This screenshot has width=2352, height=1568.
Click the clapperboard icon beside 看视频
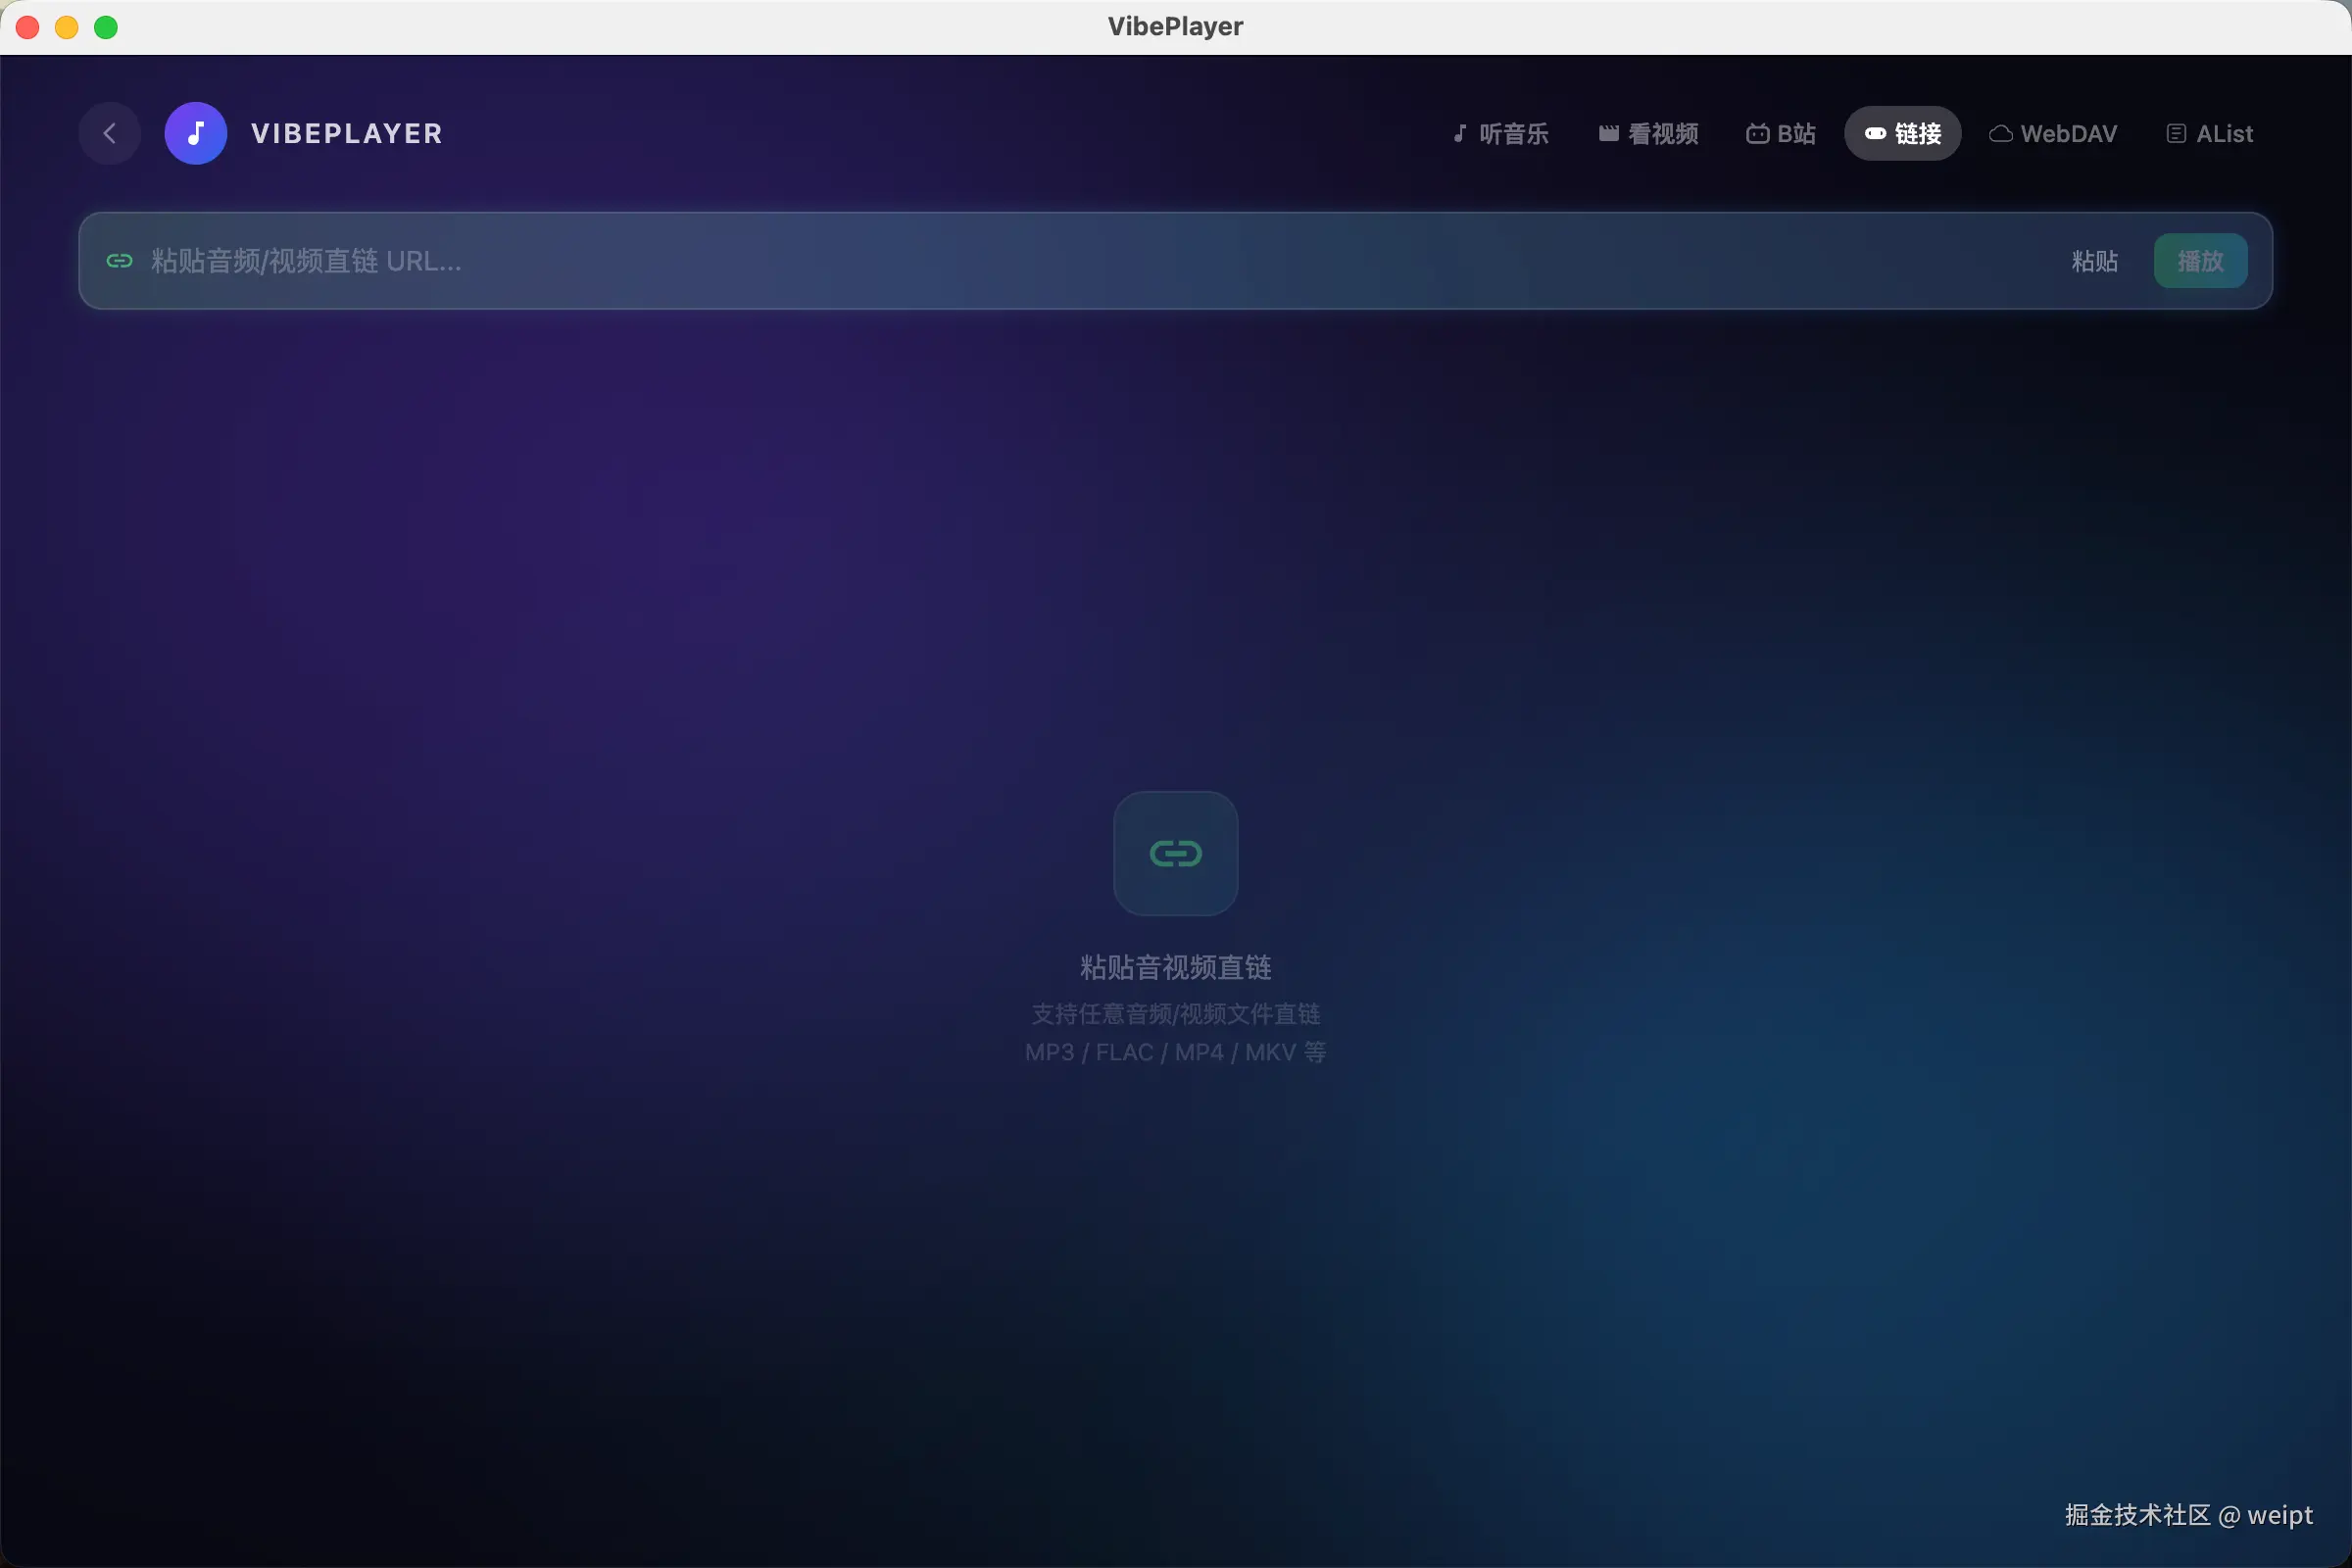tap(1608, 133)
